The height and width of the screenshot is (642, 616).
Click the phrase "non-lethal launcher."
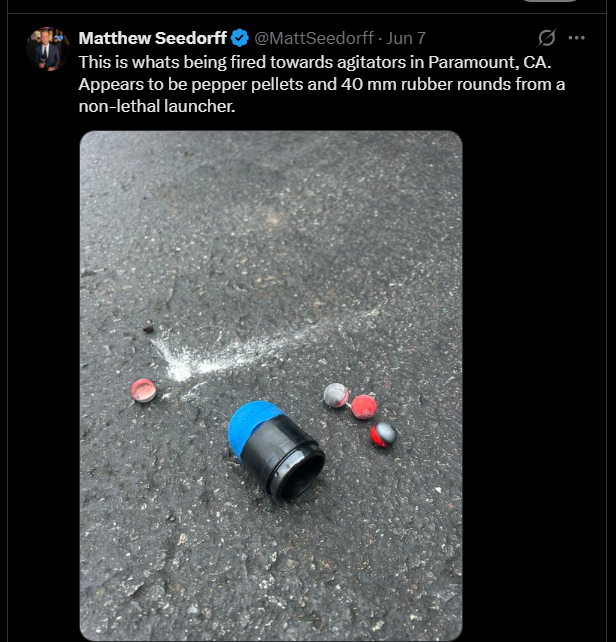point(157,106)
